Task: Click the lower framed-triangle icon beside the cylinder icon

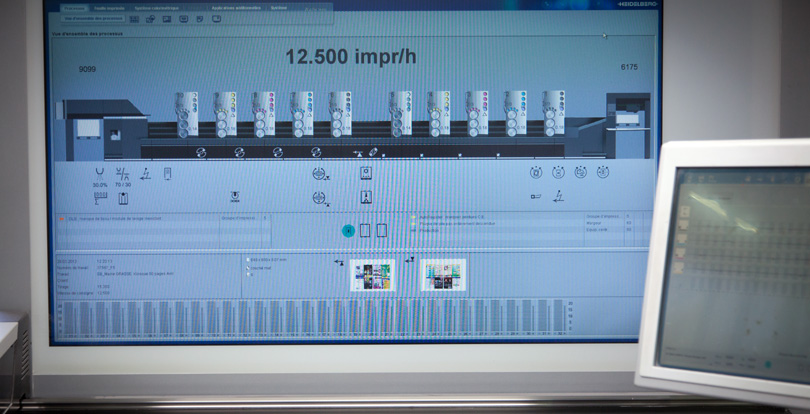Action: [366, 197]
